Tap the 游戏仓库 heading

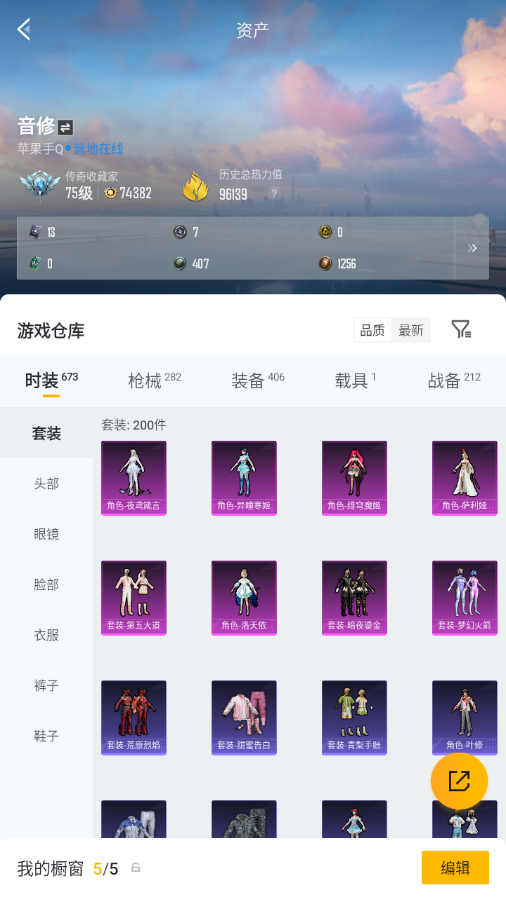coord(51,331)
